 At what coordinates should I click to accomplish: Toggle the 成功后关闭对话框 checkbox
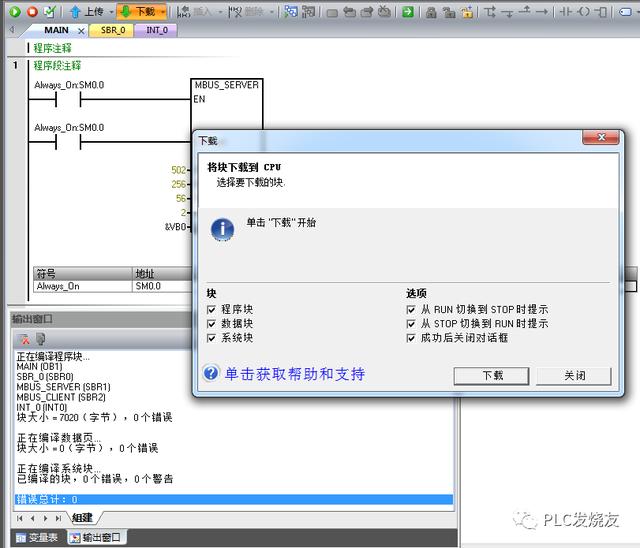[411, 338]
